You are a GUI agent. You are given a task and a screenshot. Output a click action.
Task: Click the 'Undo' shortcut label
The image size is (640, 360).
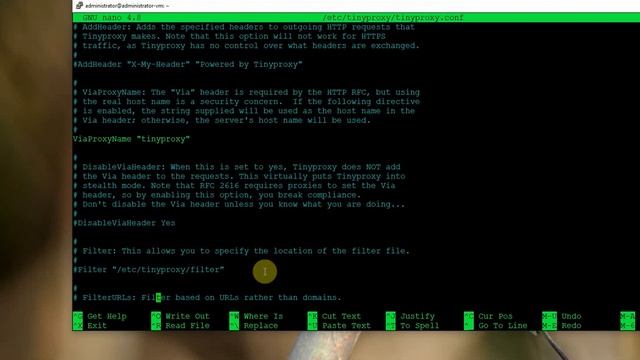click(x=571, y=316)
